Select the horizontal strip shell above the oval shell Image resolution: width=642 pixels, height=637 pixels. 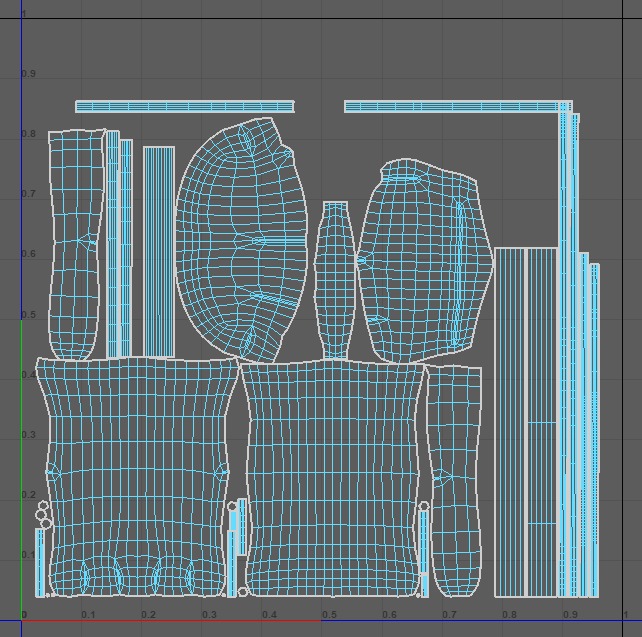tap(185, 106)
